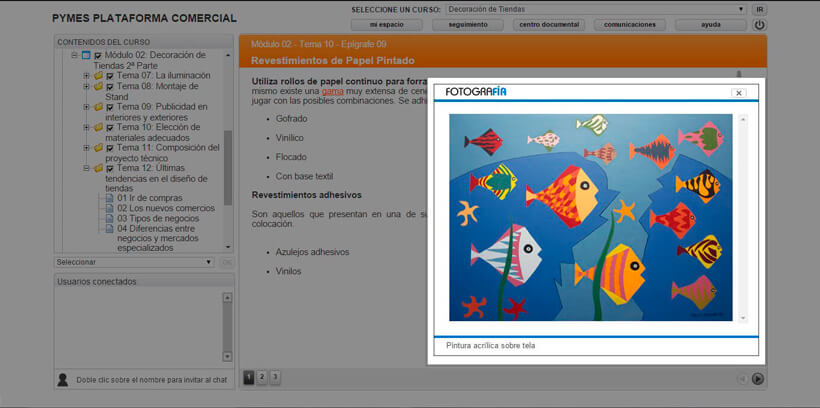Click the previous page arrow

coord(742,379)
